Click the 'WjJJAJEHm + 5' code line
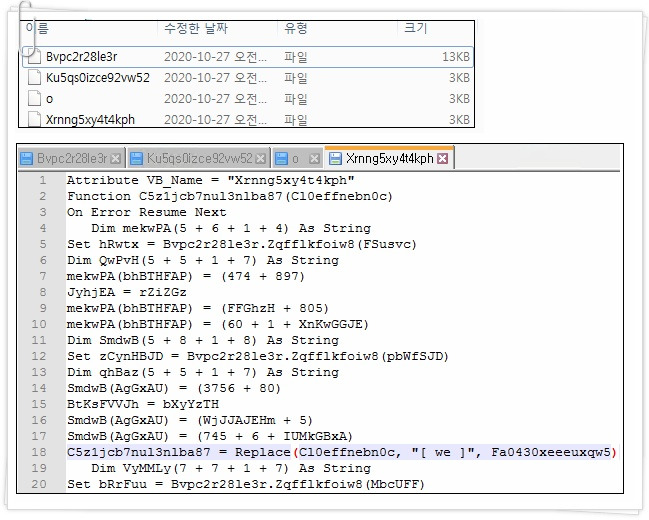The image size is (649, 520). (190, 420)
